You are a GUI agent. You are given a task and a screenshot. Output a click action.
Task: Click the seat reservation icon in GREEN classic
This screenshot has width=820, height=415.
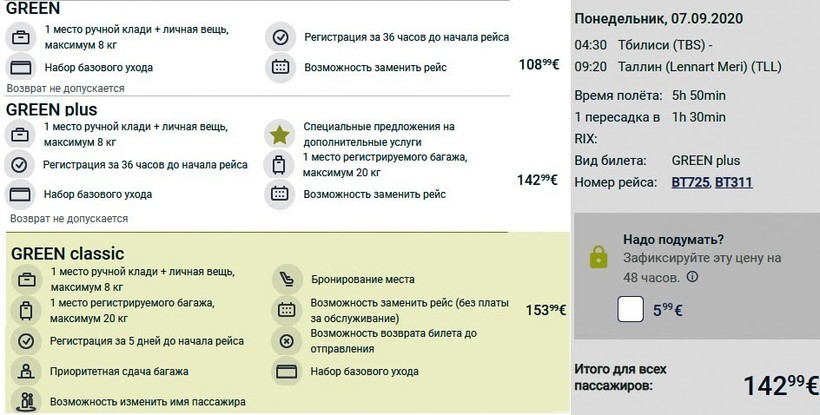tap(287, 280)
